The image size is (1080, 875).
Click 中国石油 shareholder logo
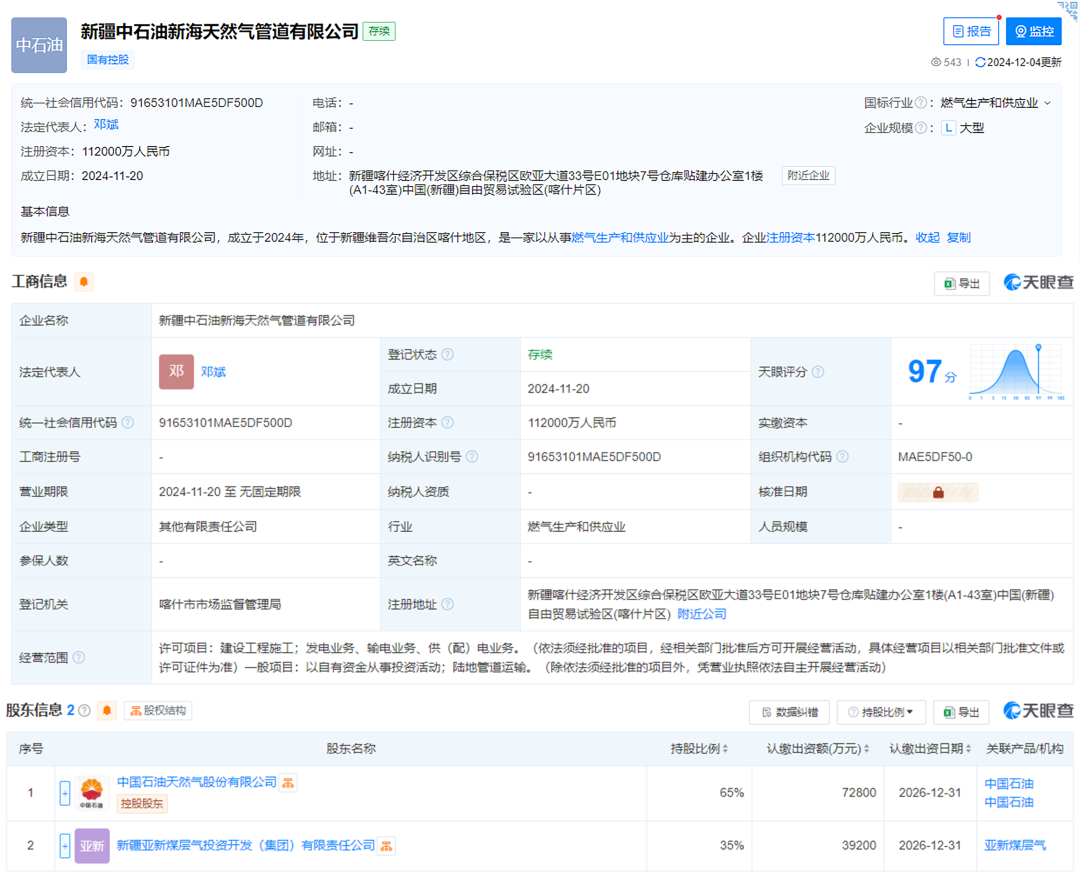[92, 793]
